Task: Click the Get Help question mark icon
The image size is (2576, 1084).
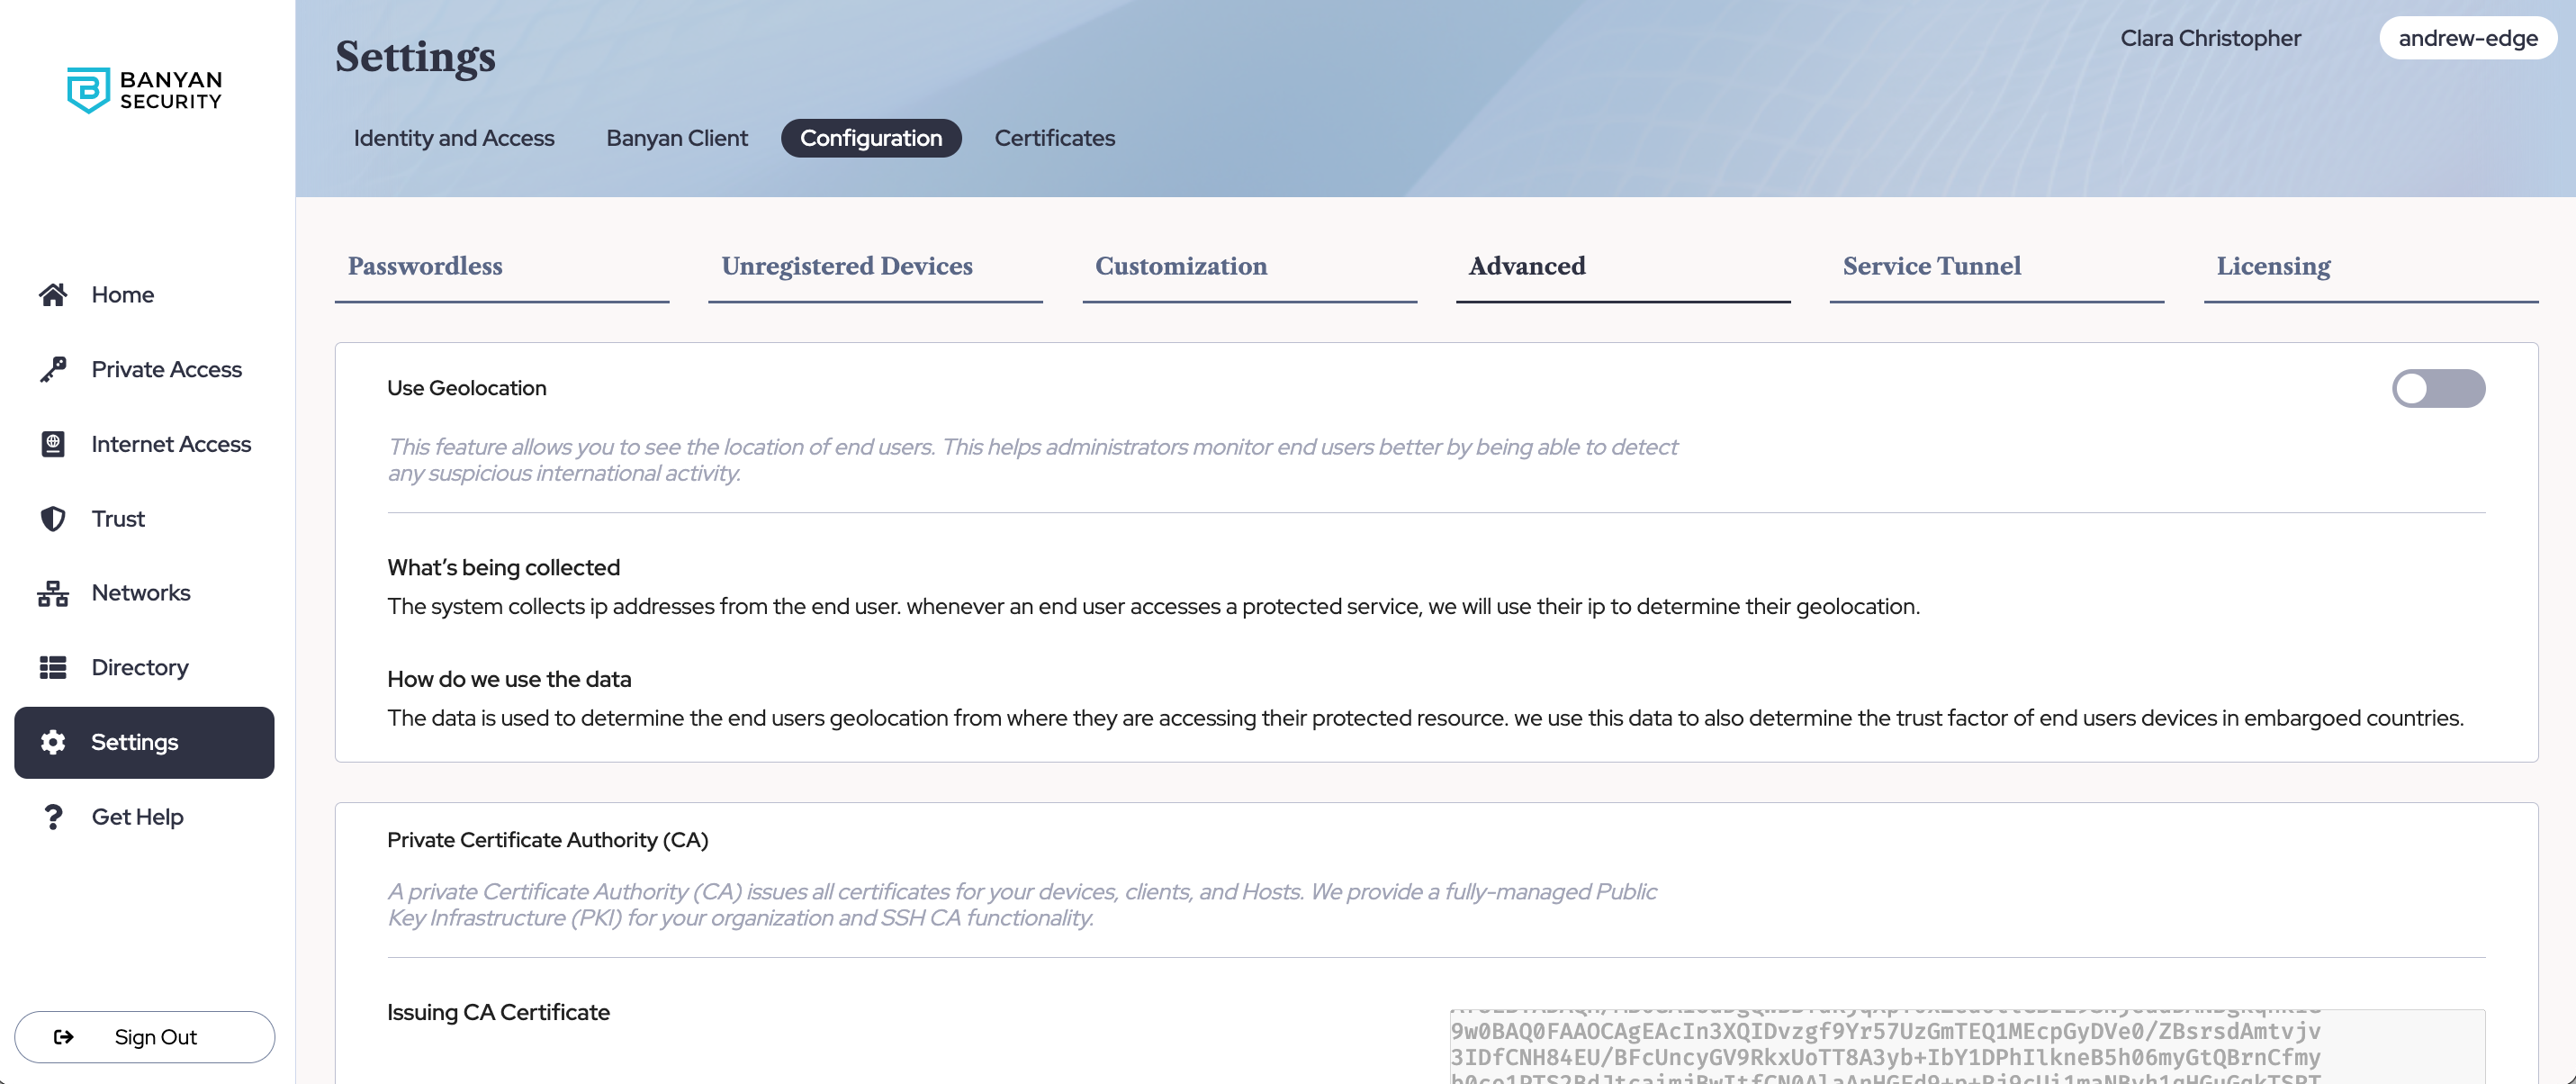Action: coord(53,817)
